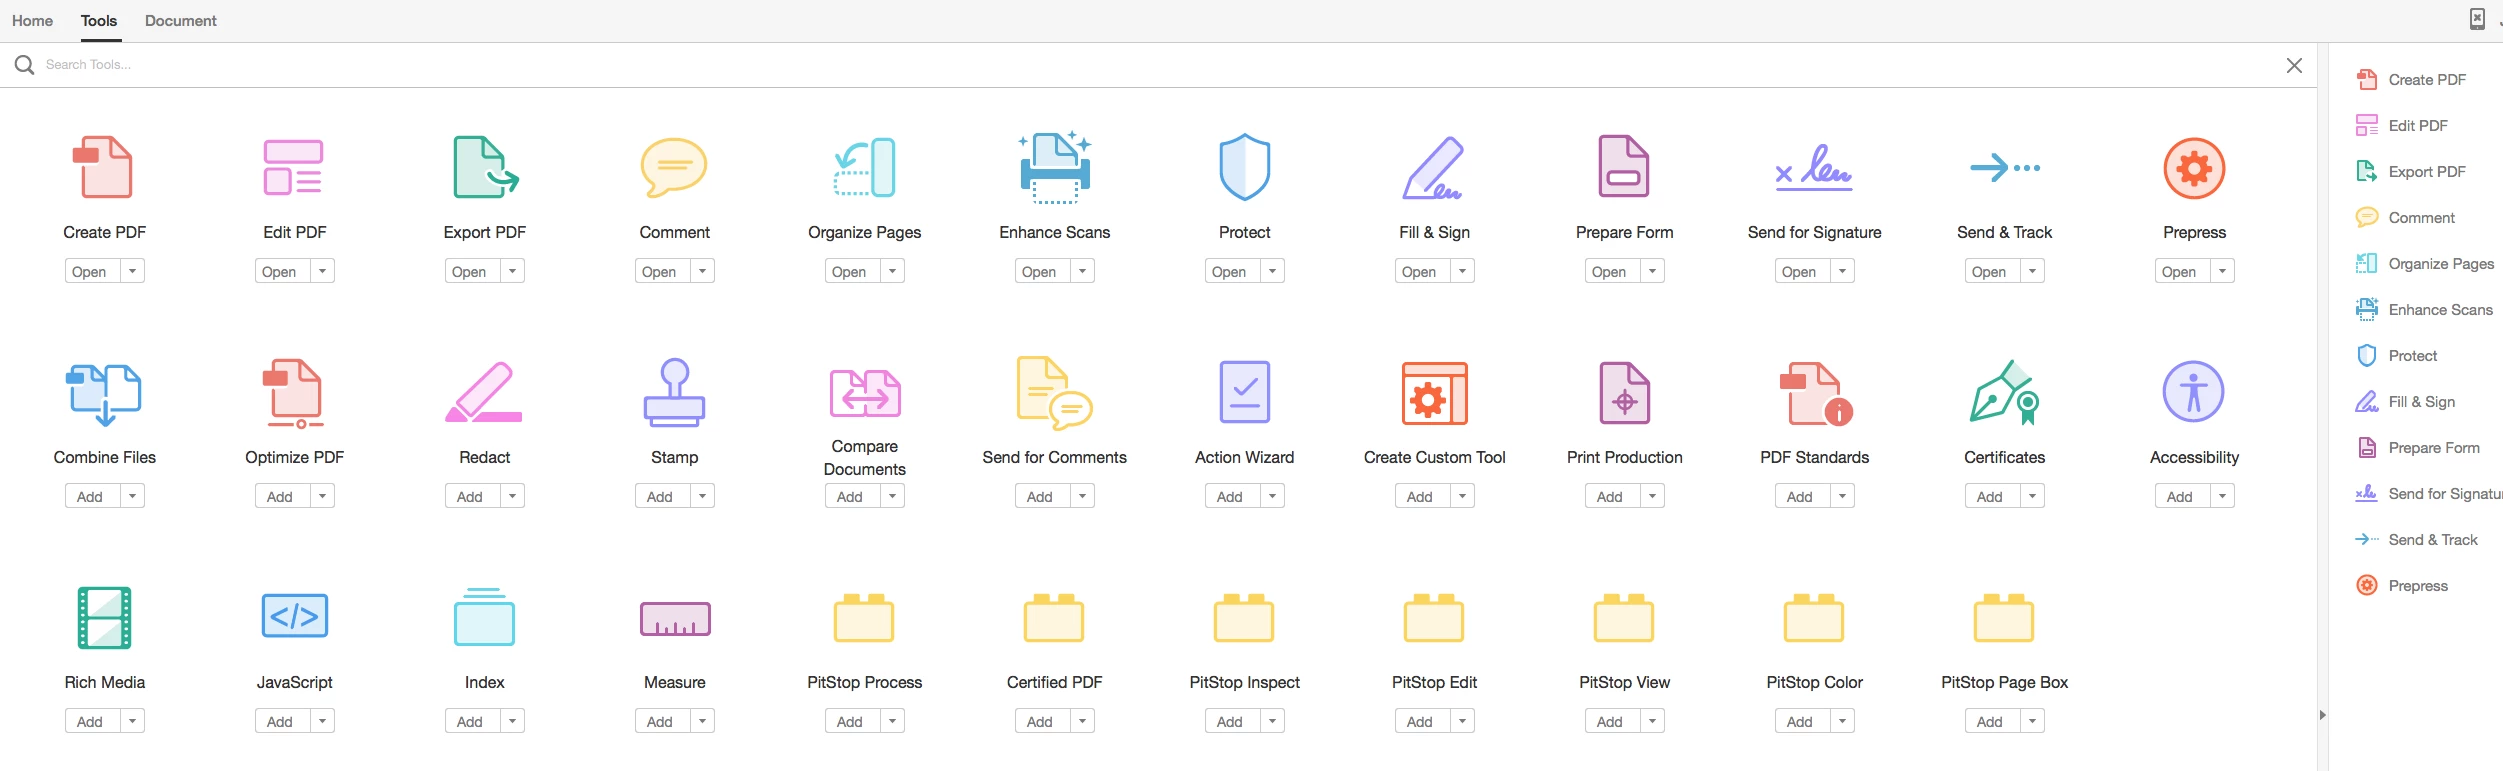2503x771 pixels.
Task: Open dropdown arrow beside Protect Open button
Action: 1272,271
